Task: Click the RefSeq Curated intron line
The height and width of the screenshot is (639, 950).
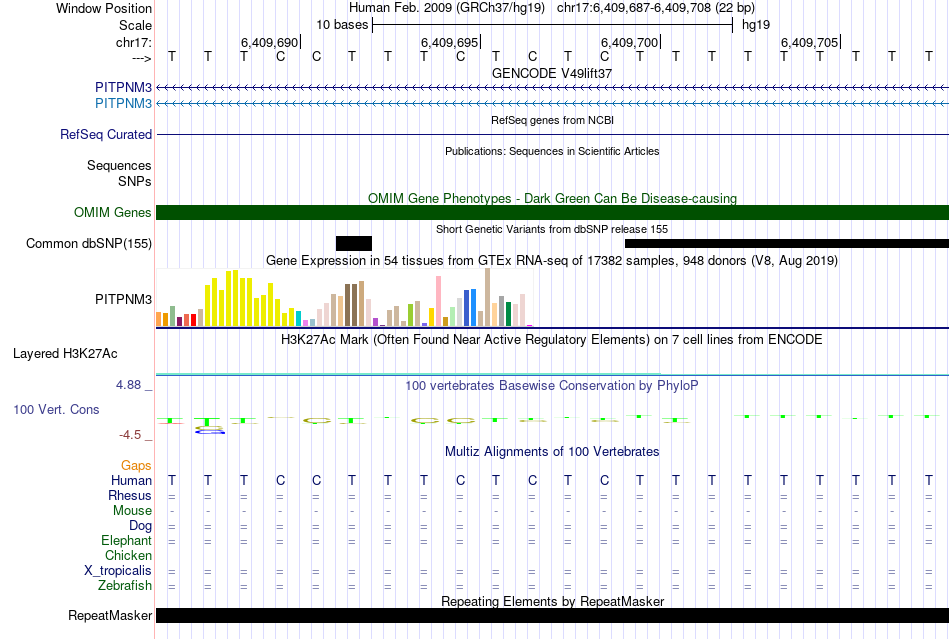Action: [x=552, y=134]
